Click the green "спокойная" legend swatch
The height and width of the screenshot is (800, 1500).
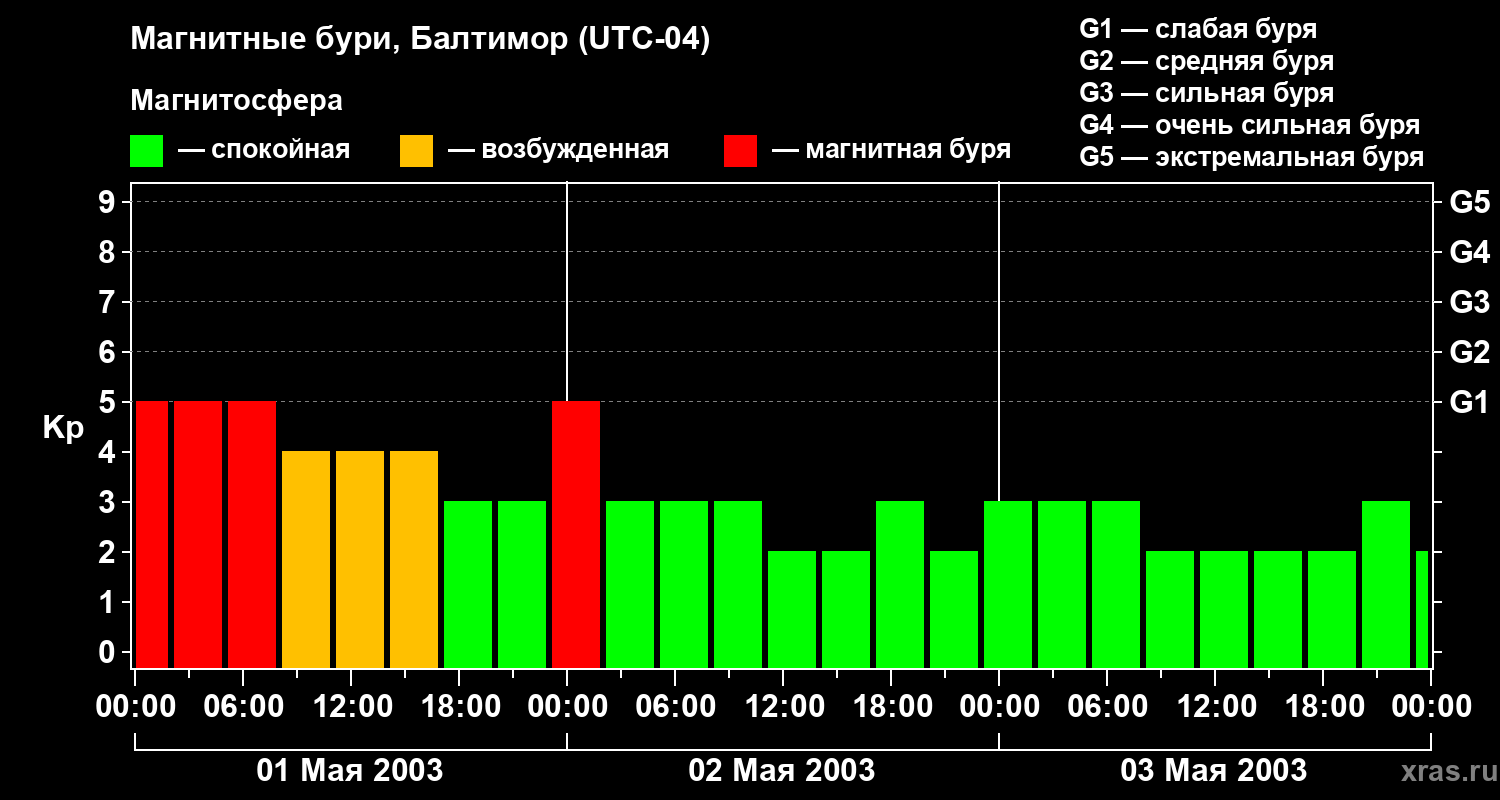click(x=147, y=150)
